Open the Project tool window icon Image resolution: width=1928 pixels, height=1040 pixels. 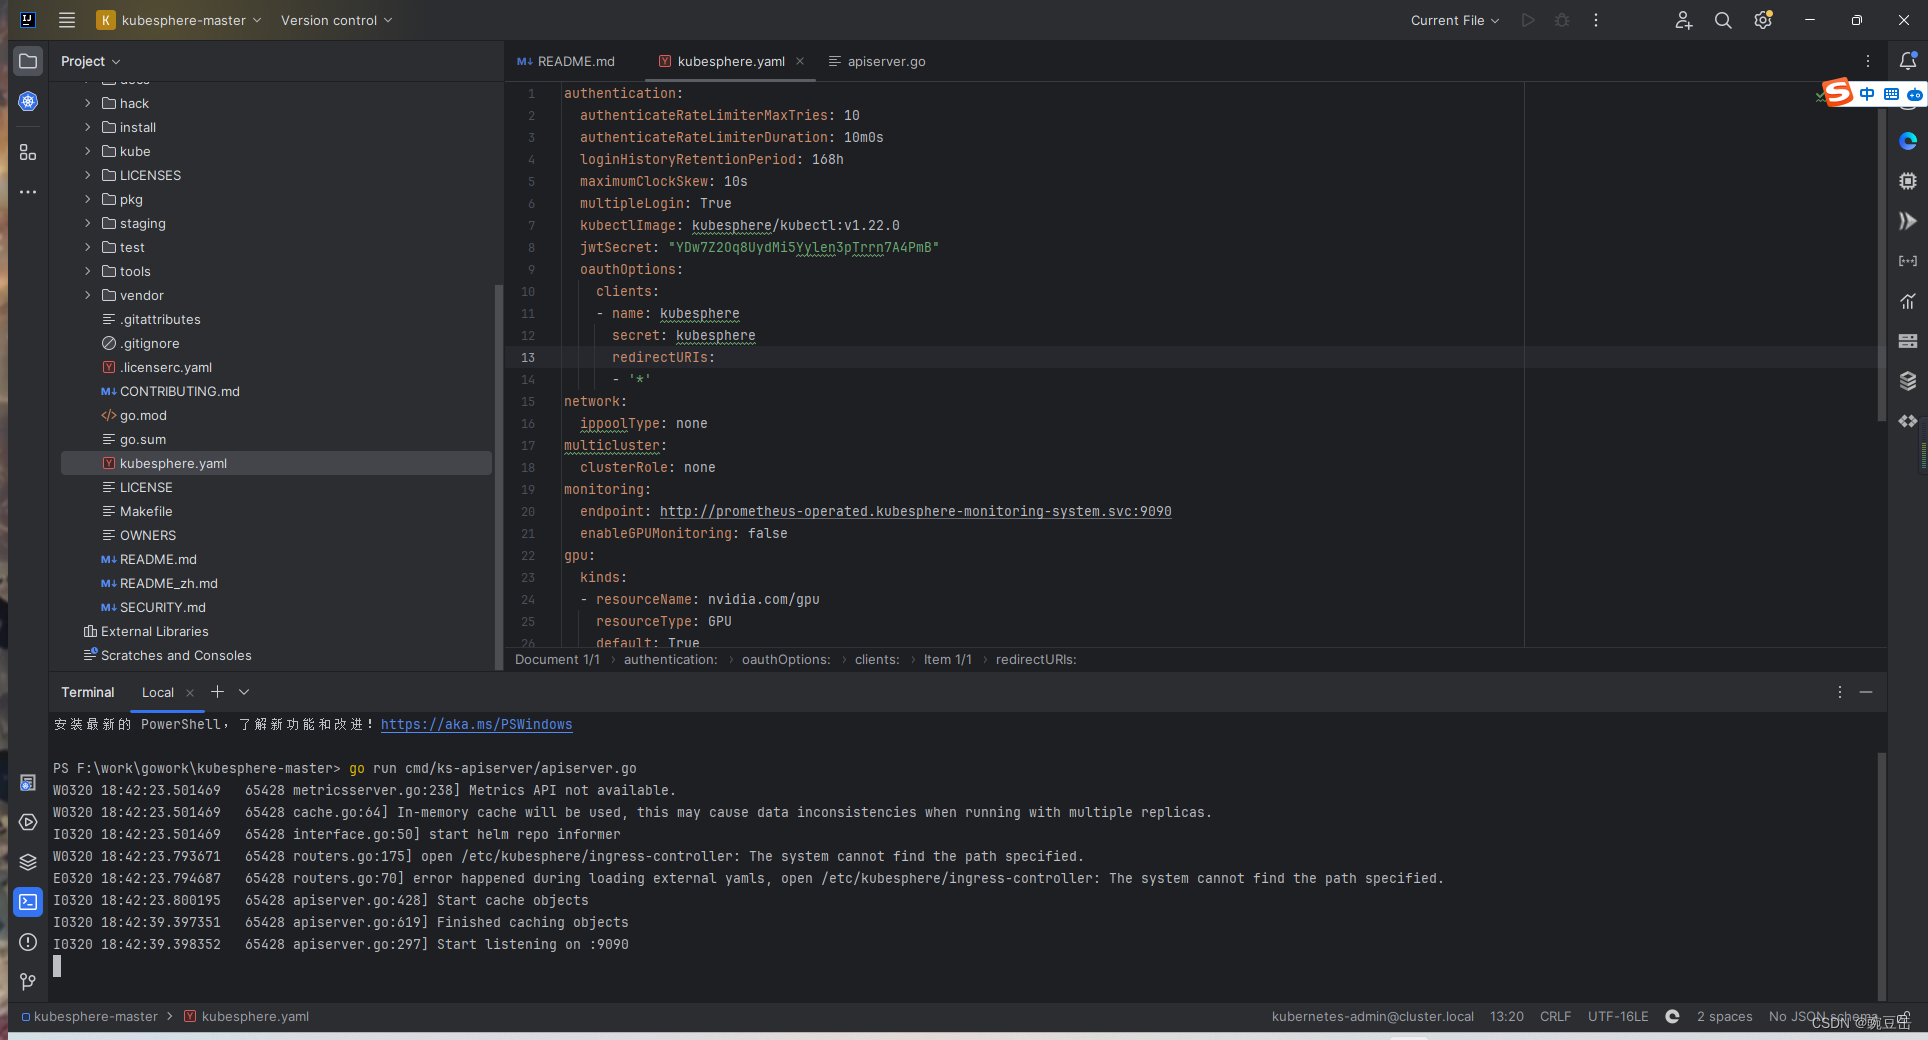click(28, 61)
